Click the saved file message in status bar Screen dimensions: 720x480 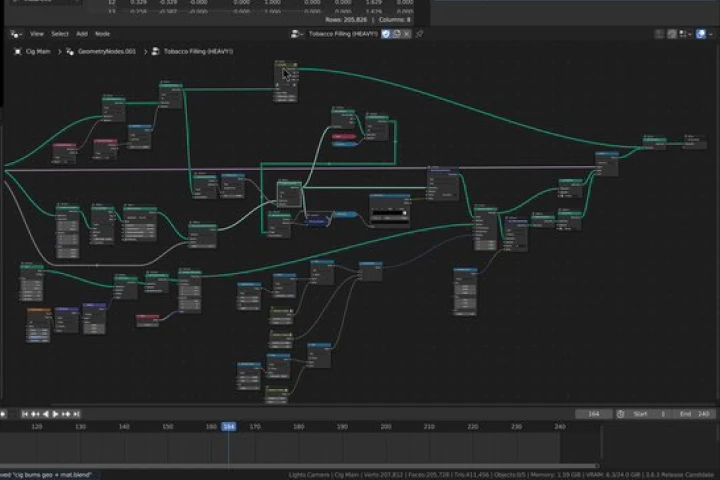[x=46, y=475]
